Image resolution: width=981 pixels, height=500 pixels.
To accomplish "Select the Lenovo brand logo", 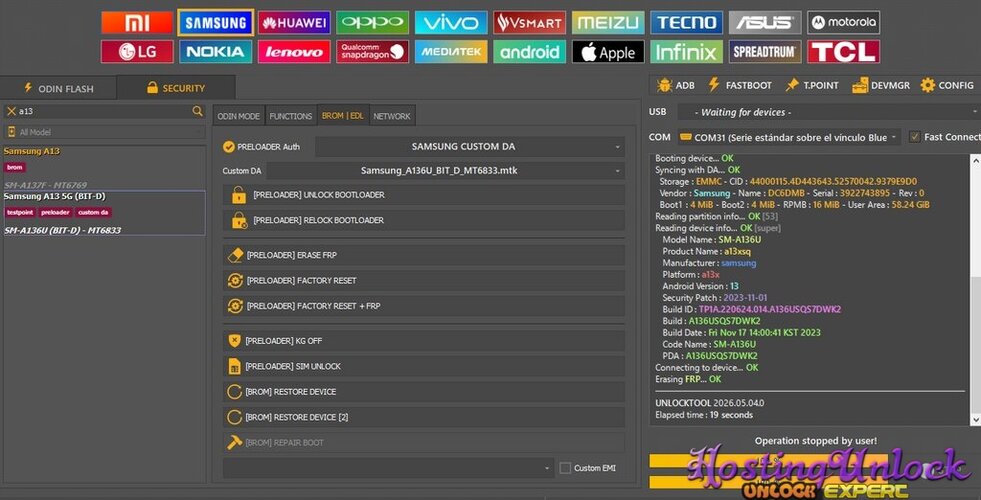I will point(294,52).
